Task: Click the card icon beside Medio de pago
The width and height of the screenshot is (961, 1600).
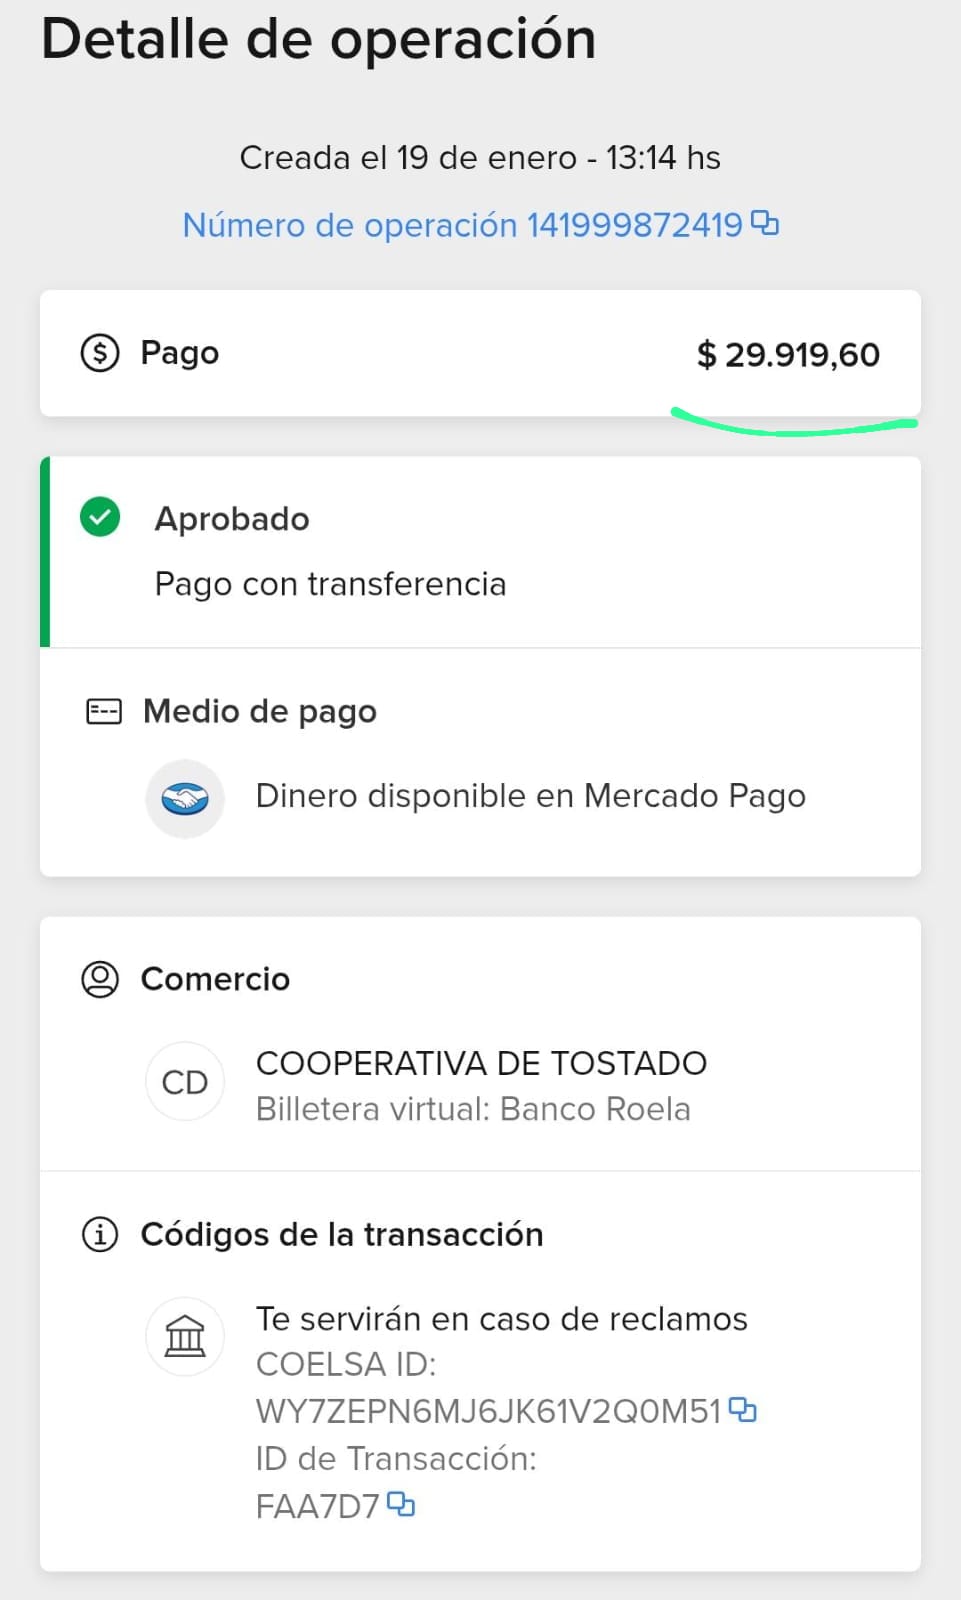Action: (104, 711)
